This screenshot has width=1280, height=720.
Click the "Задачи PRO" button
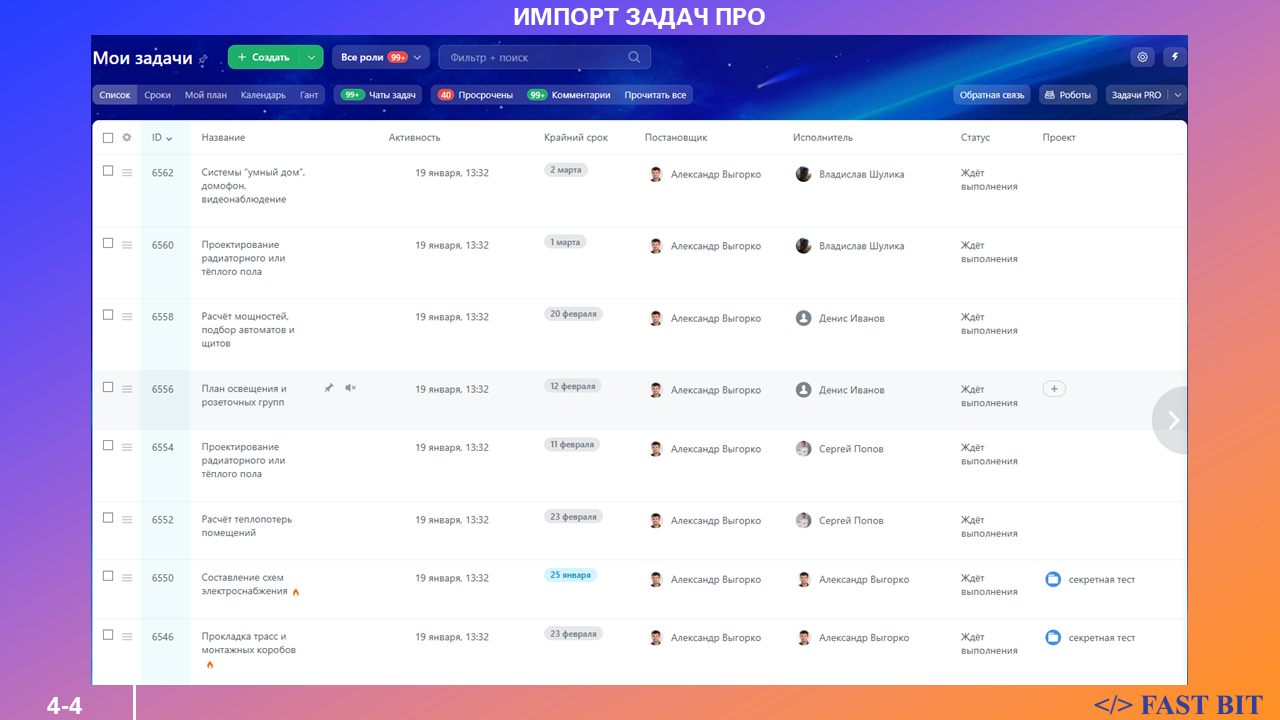click(1137, 95)
